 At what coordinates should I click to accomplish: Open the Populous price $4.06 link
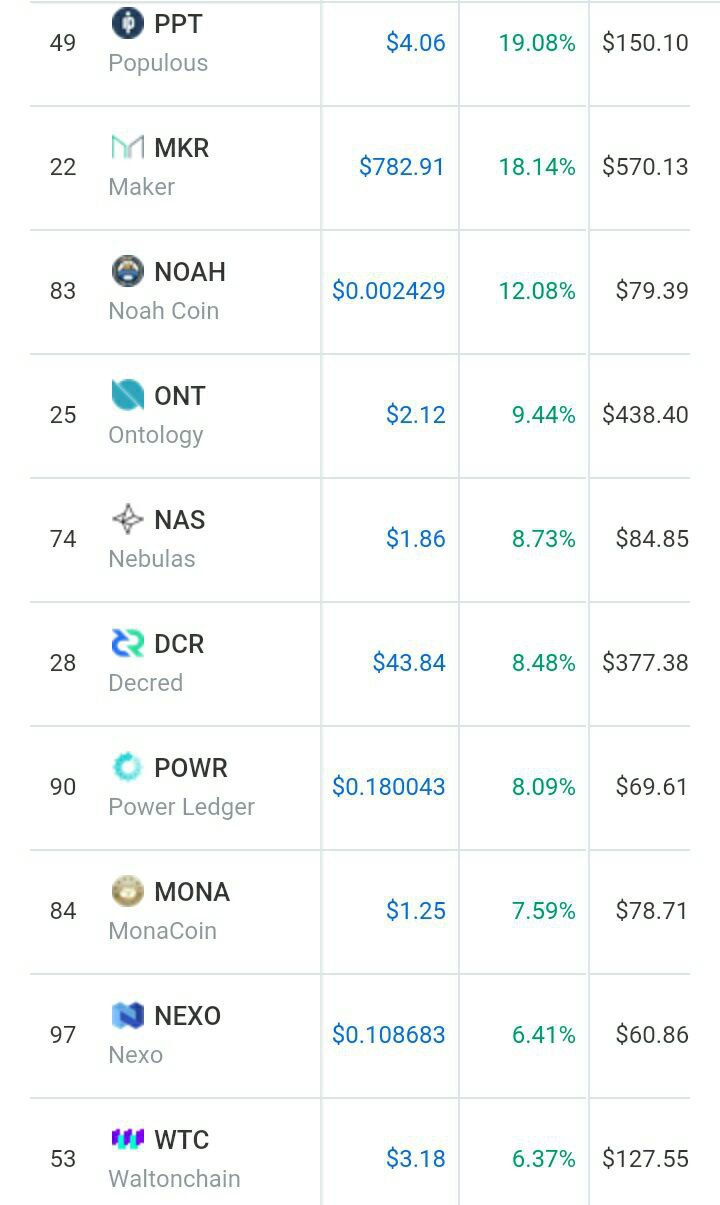coord(416,43)
